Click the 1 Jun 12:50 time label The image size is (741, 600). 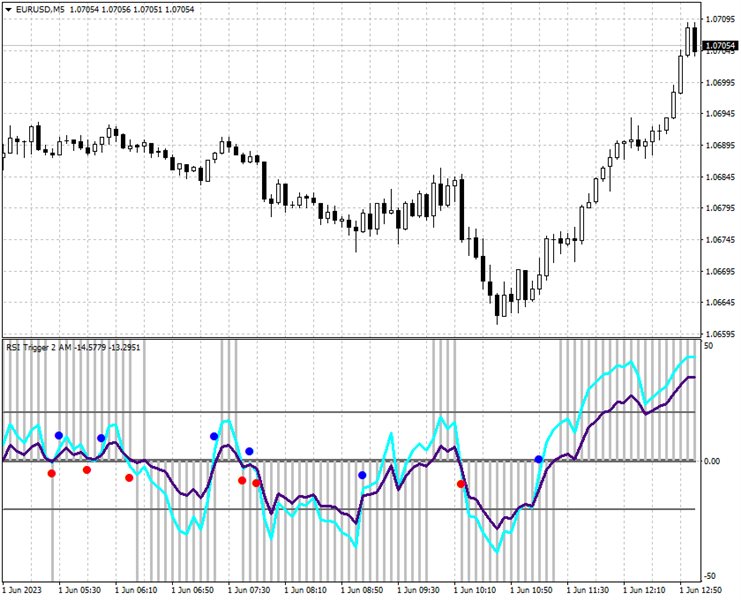point(701,591)
